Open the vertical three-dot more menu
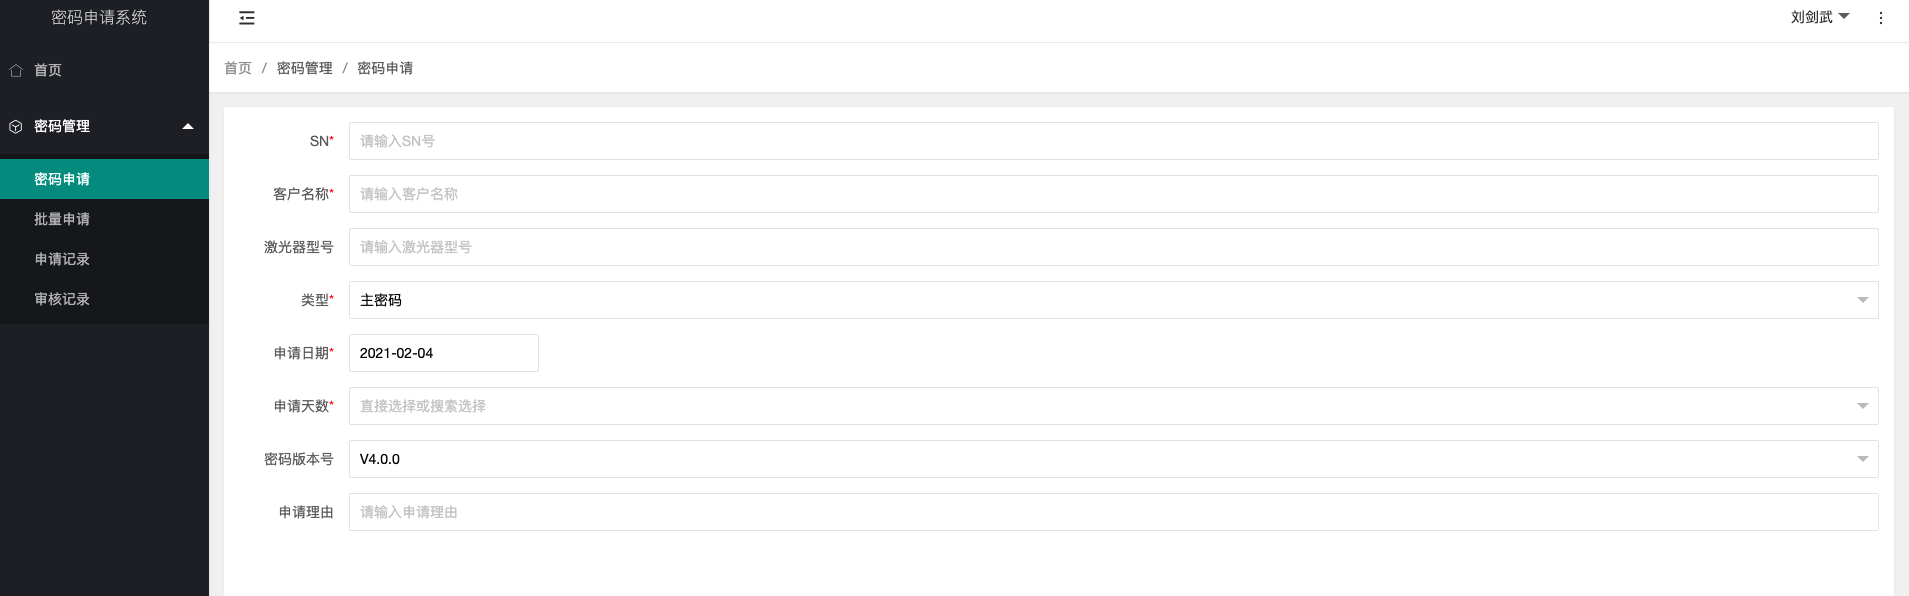This screenshot has width=1909, height=596. pyautogui.click(x=1880, y=18)
